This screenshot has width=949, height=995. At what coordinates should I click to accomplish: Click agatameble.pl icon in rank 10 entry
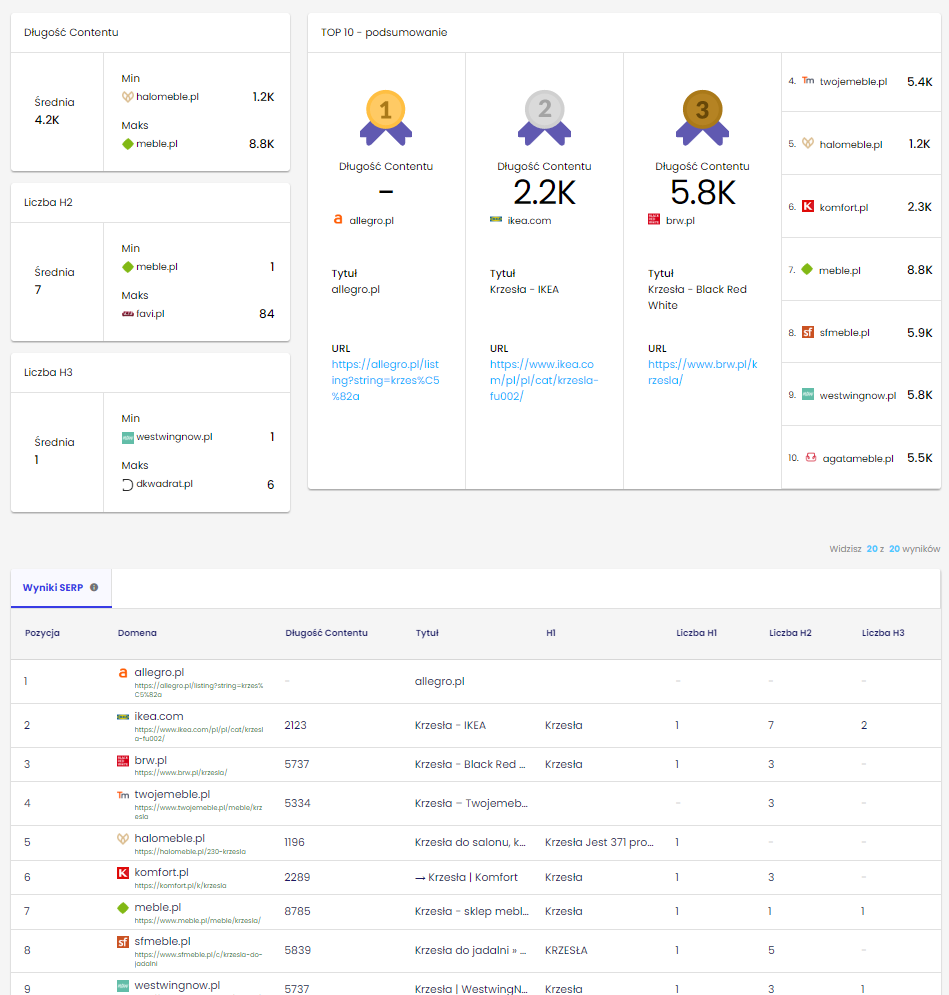click(x=811, y=458)
